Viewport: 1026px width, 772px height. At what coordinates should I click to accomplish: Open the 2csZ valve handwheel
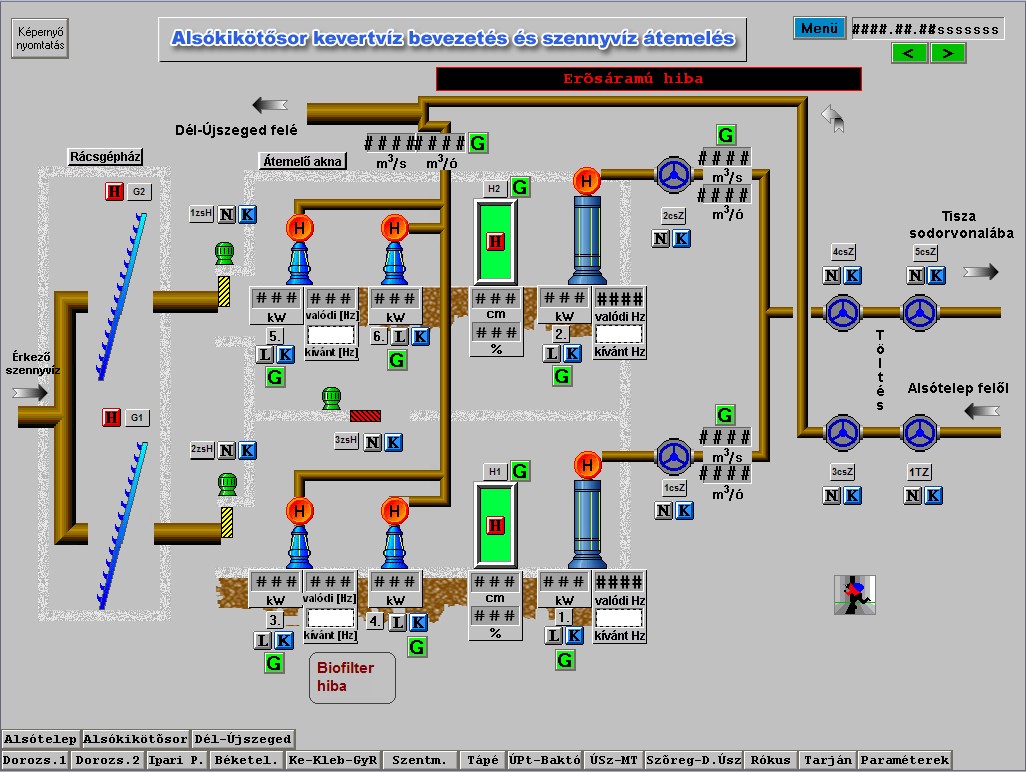pos(674,175)
